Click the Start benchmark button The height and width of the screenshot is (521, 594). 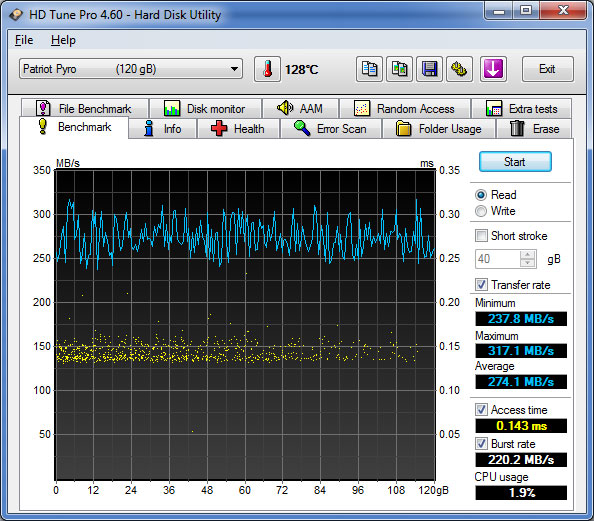coord(515,162)
